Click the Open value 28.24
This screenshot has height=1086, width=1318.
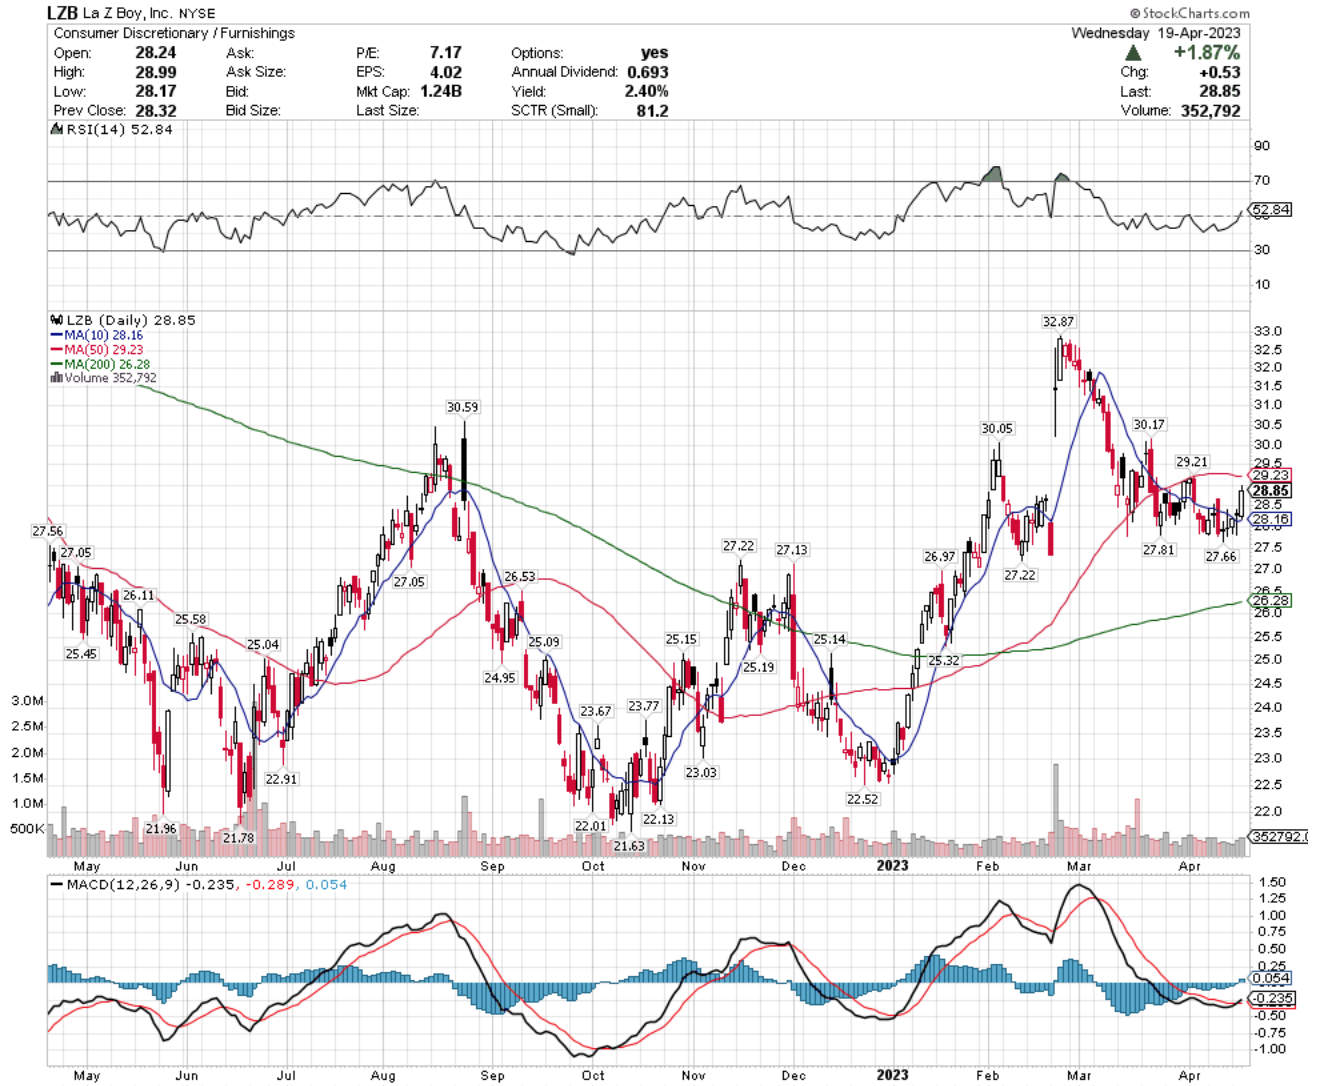[x=156, y=52]
